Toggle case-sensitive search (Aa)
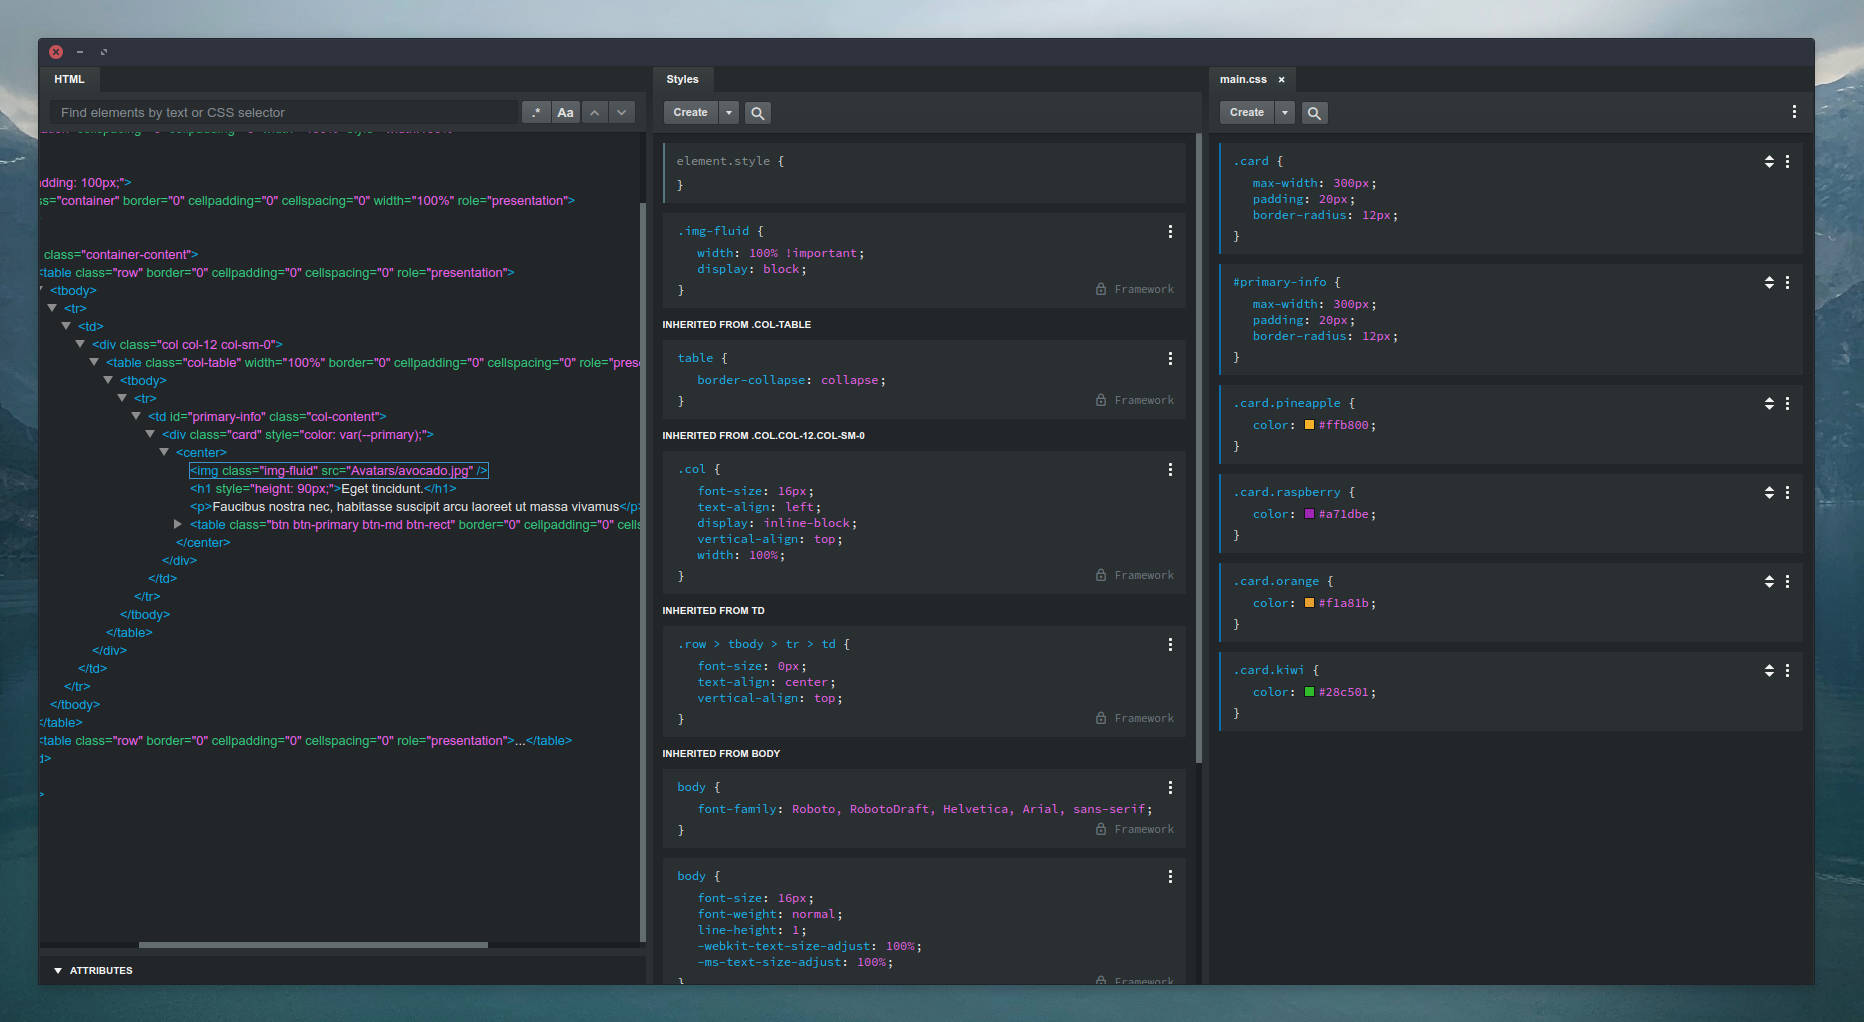The image size is (1864, 1022). click(565, 113)
